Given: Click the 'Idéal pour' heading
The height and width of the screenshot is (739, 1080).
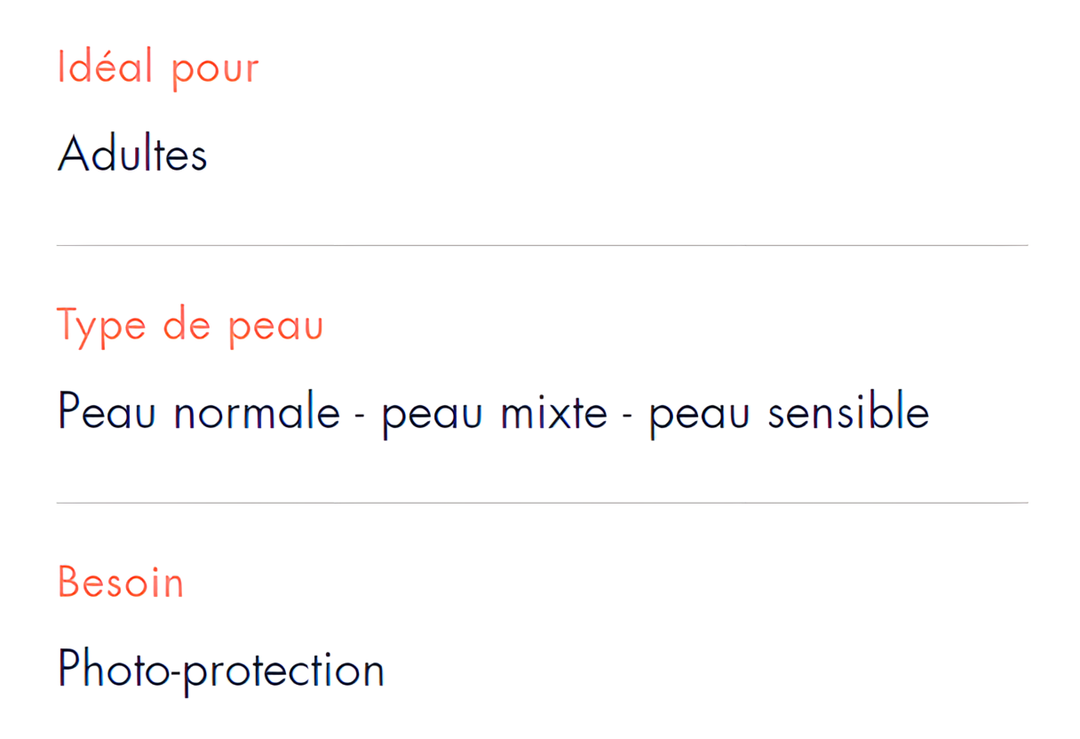Looking at the screenshot, I should click(x=158, y=69).
